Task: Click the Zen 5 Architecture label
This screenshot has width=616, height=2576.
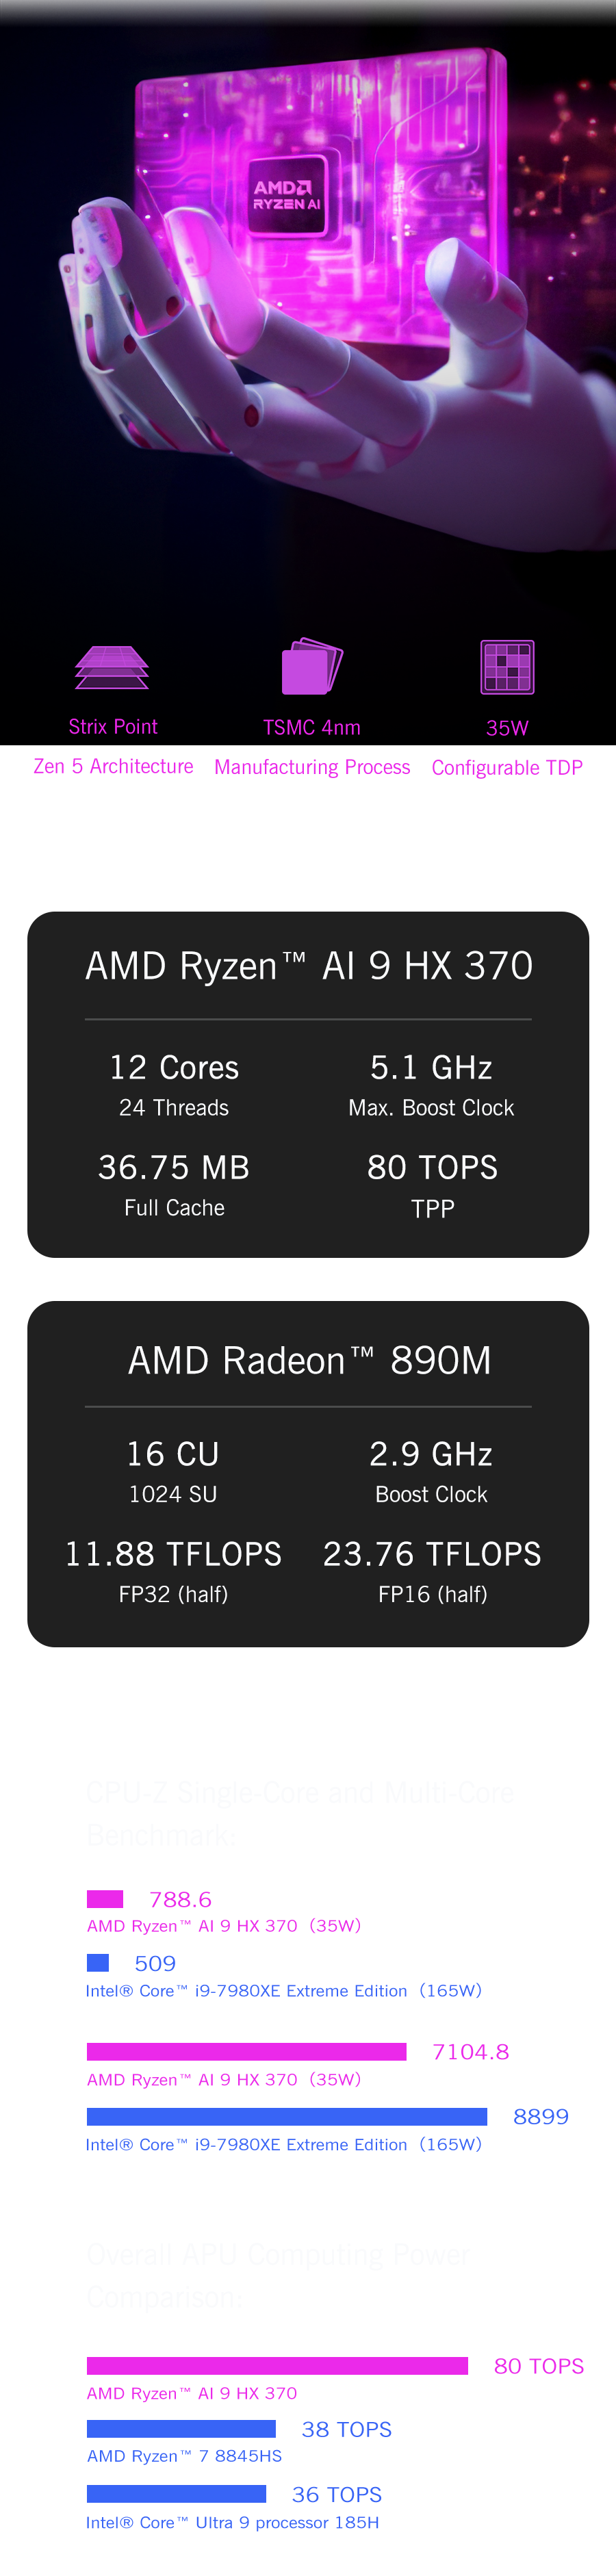Action: click(x=113, y=766)
